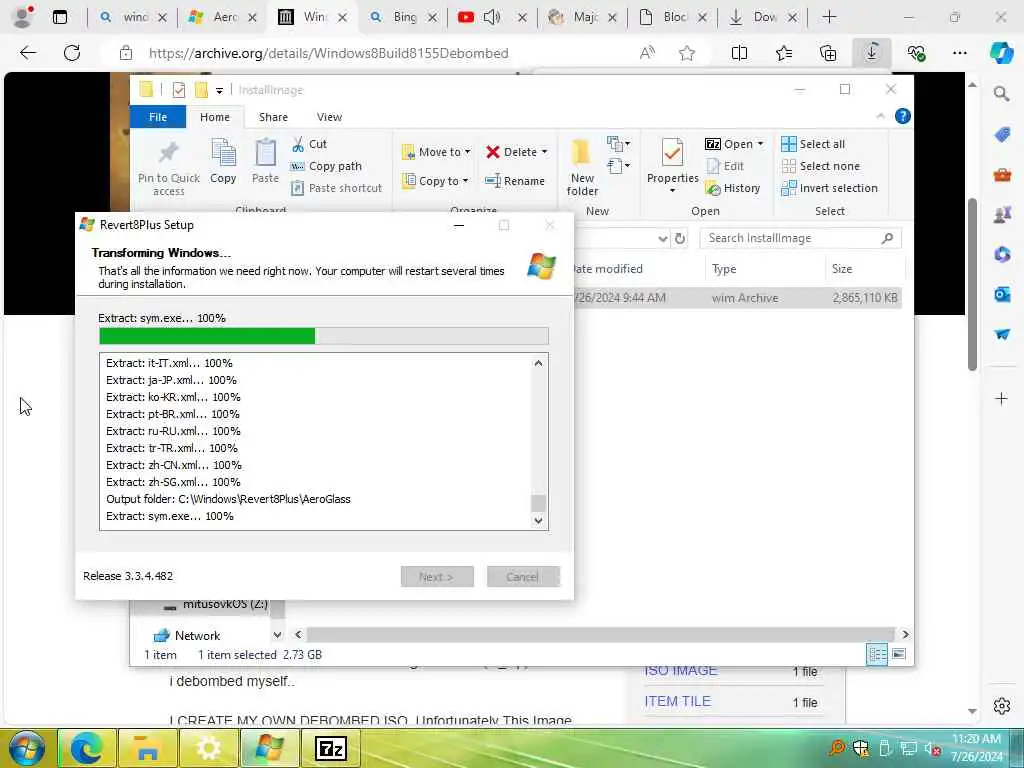Image resolution: width=1024 pixels, height=768 pixels.
Task: Collapse the Explorer ribbon chevron
Action: coord(880,116)
